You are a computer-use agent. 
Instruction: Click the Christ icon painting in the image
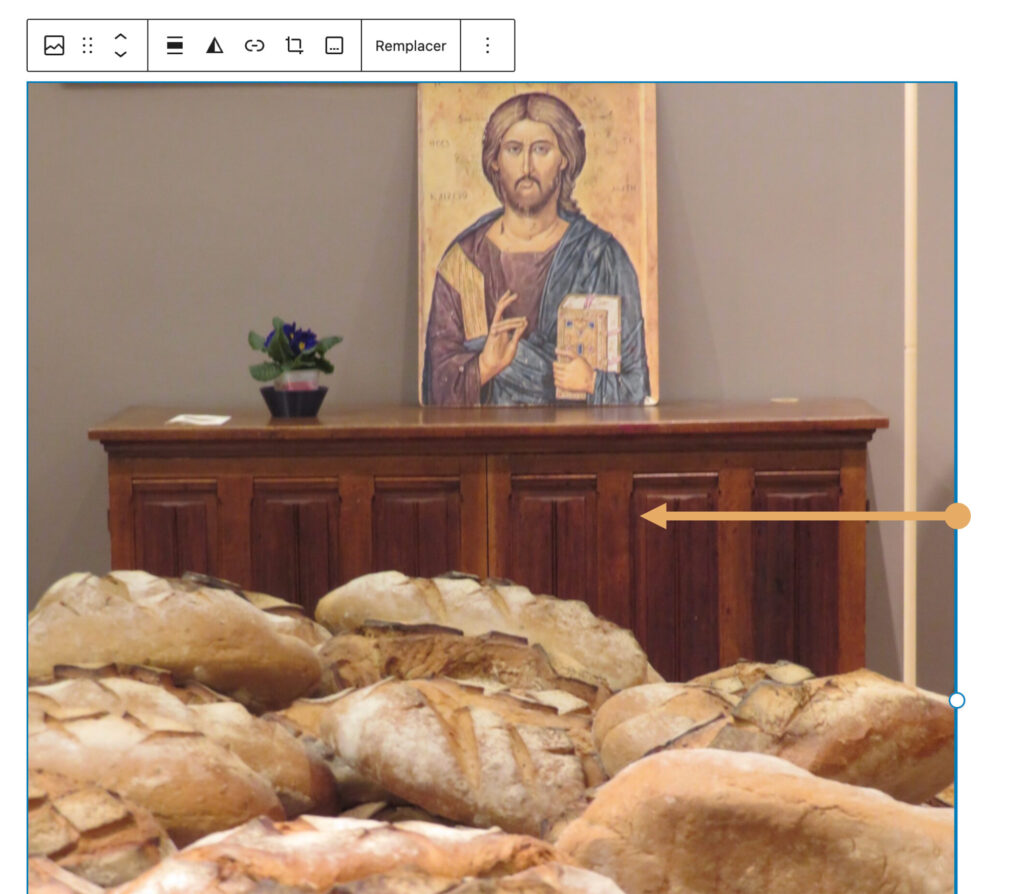pos(537,244)
